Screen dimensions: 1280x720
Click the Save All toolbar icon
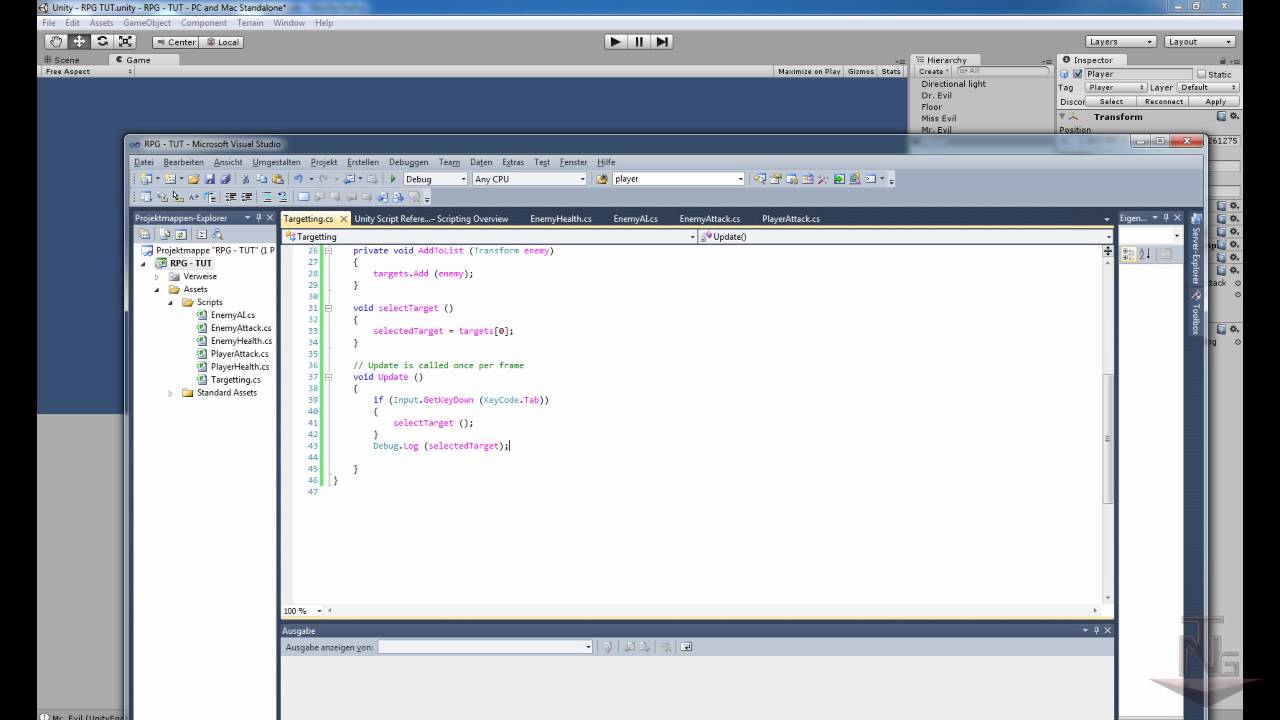[225, 179]
